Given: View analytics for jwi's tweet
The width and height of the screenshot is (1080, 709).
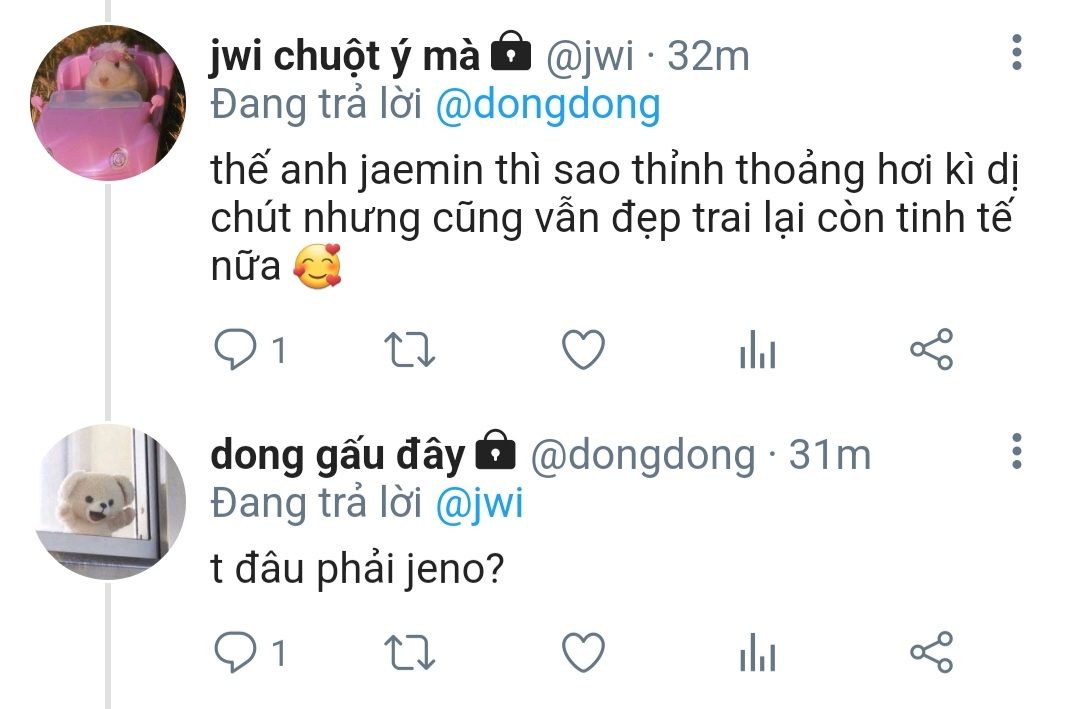Looking at the screenshot, I should [x=758, y=349].
